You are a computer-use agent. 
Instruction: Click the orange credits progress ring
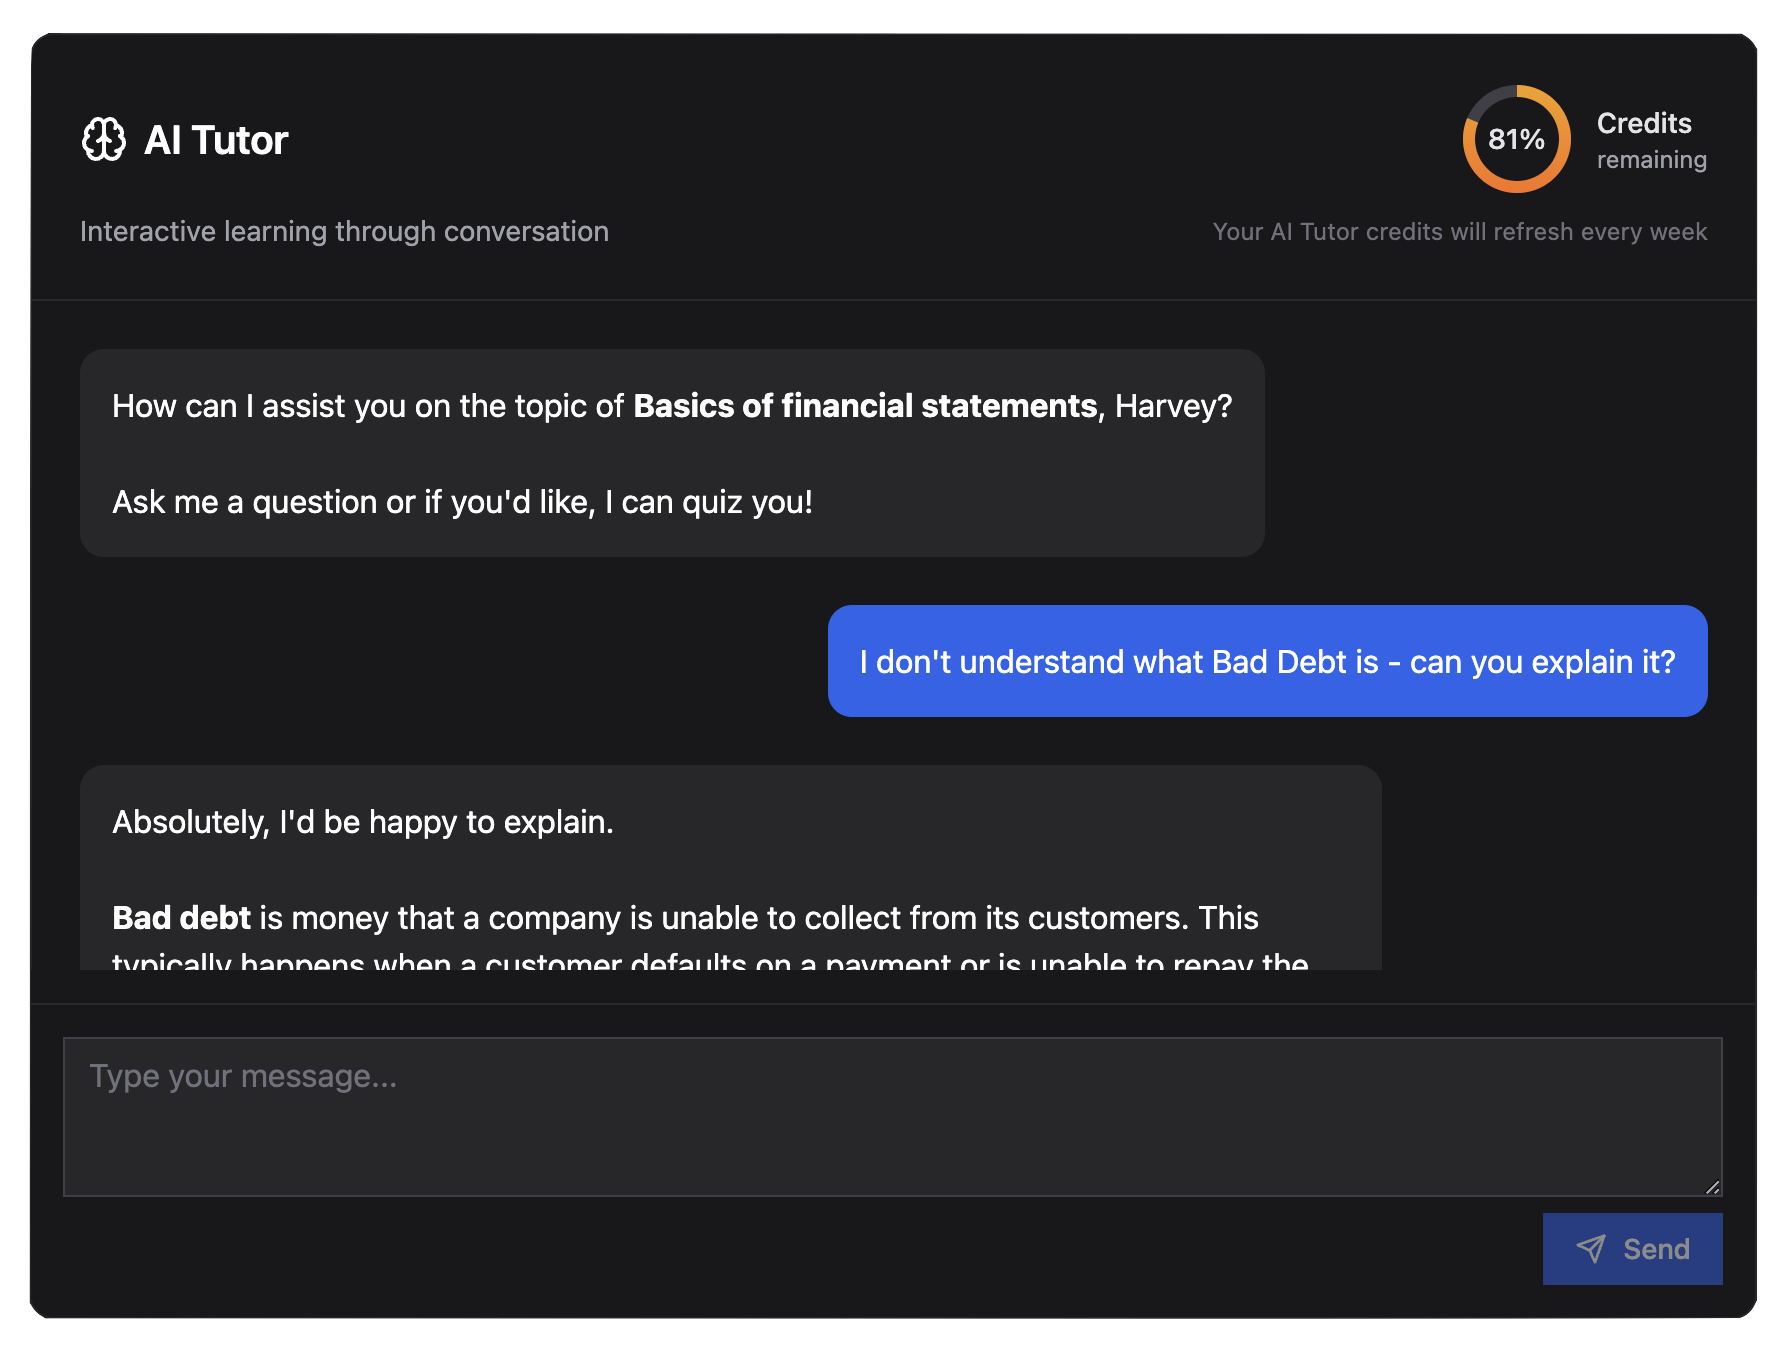tap(1516, 139)
